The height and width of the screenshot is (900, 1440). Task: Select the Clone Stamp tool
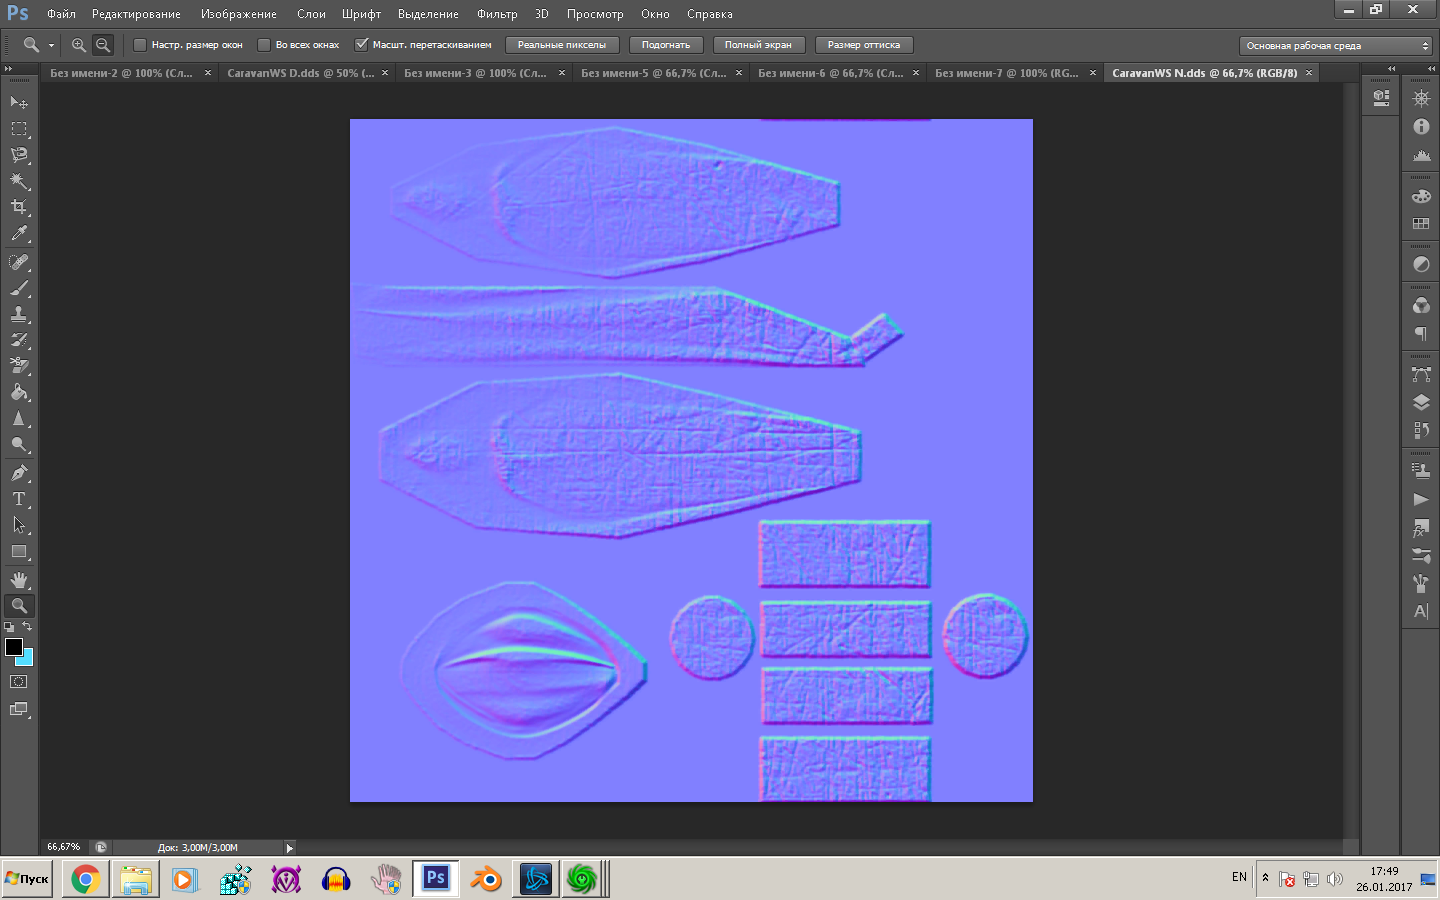(19, 314)
